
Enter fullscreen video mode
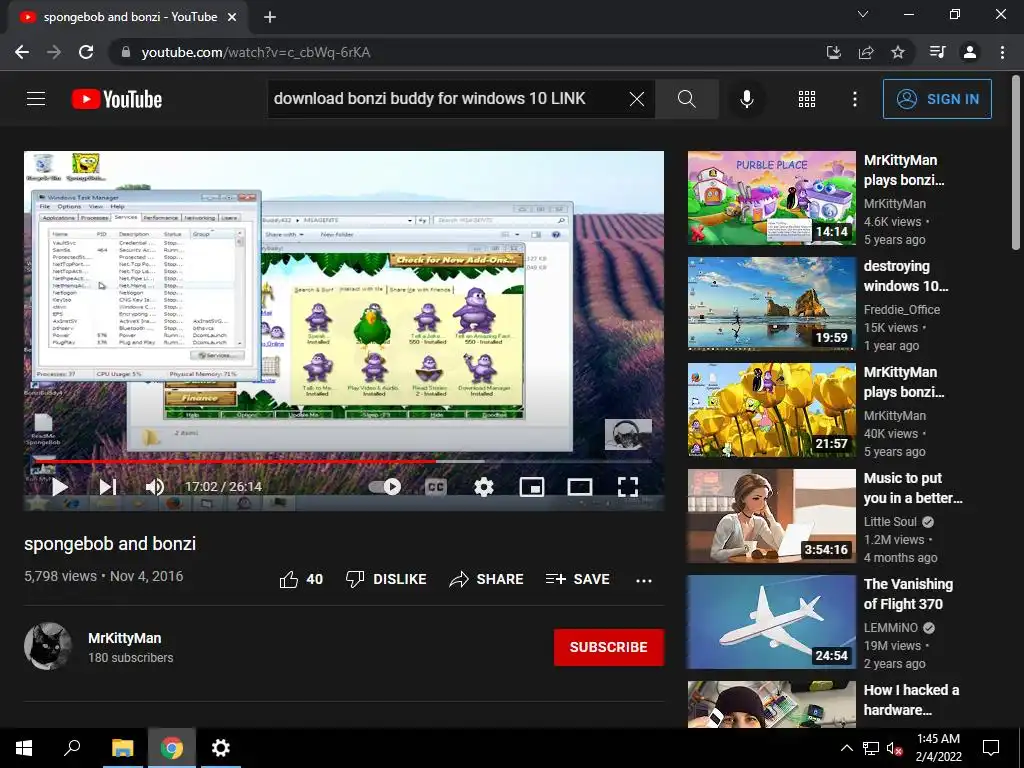click(x=628, y=487)
